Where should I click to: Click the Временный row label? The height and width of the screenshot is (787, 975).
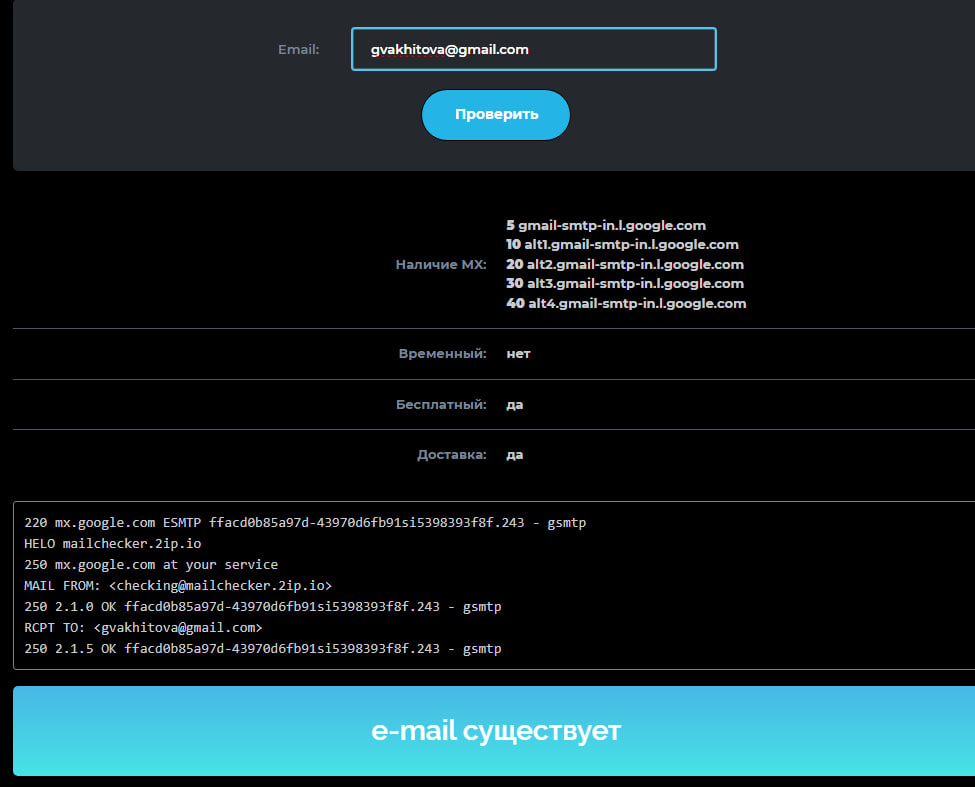point(442,354)
